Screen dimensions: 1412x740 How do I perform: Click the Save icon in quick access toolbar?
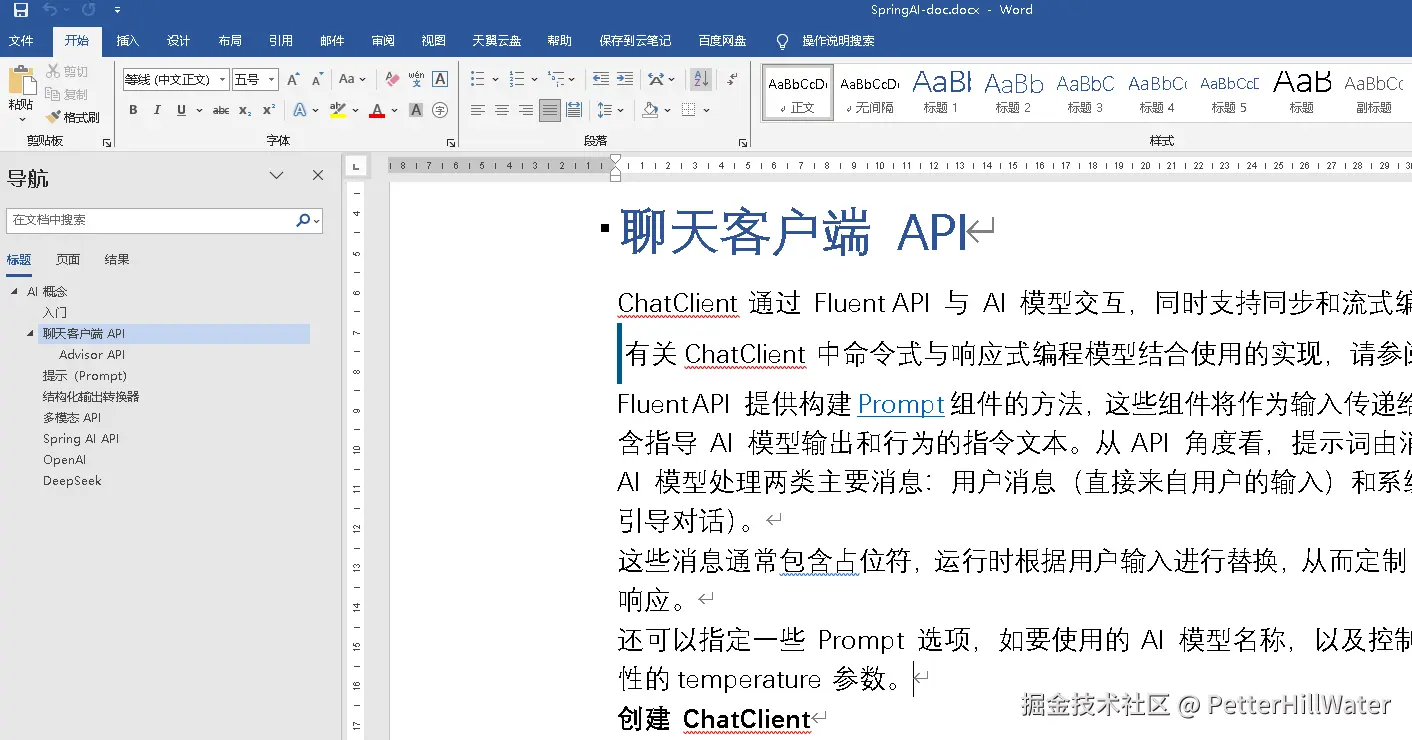pos(20,10)
